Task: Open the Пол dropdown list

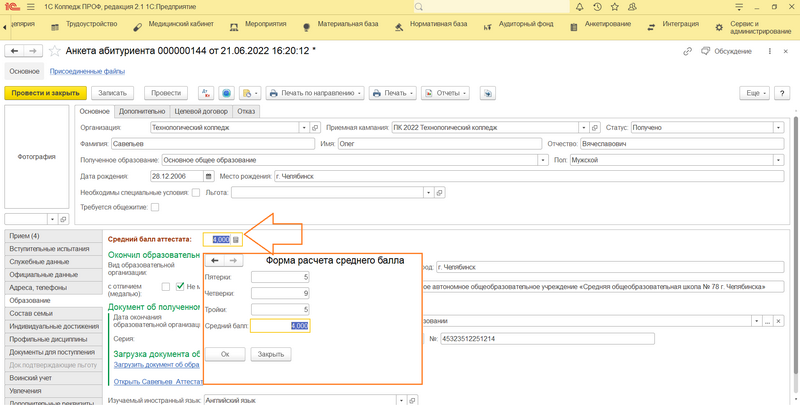Action: pyautogui.click(x=778, y=159)
